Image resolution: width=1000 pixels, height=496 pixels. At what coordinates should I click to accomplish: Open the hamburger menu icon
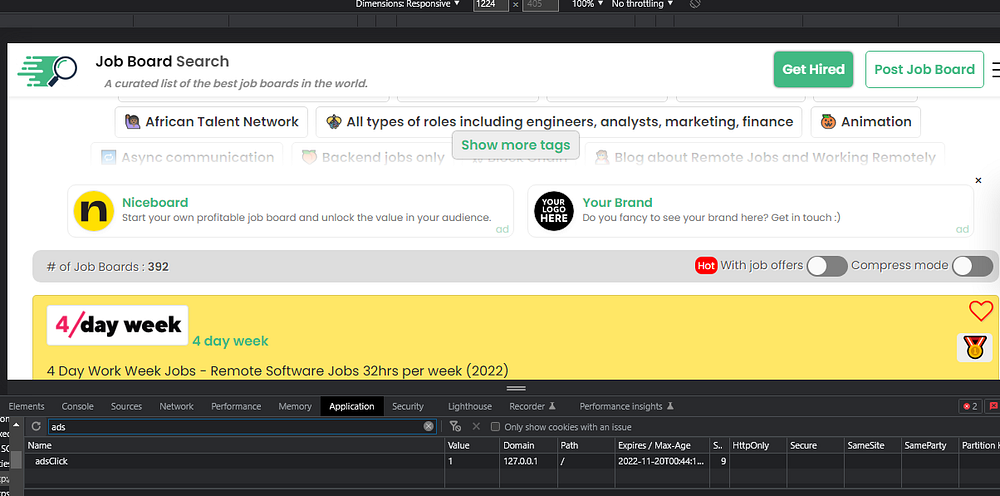tap(996, 69)
